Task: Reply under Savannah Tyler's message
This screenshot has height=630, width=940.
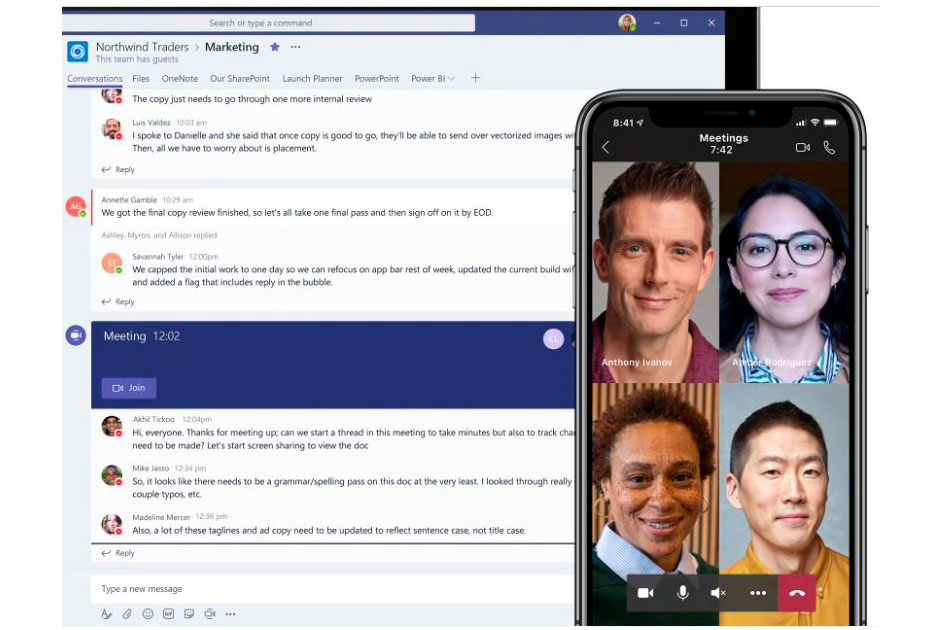Action: point(118,302)
